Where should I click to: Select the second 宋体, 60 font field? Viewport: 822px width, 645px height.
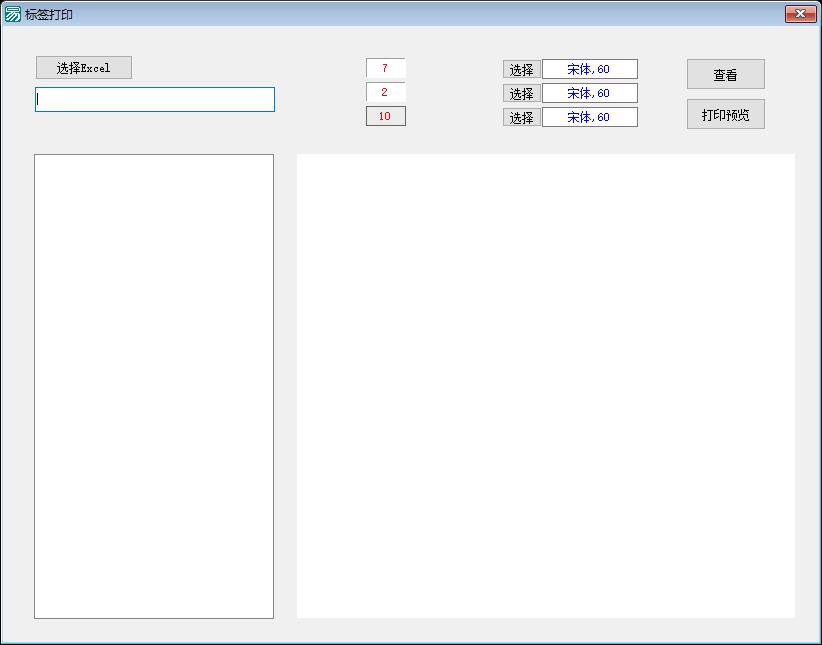point(589,93)
